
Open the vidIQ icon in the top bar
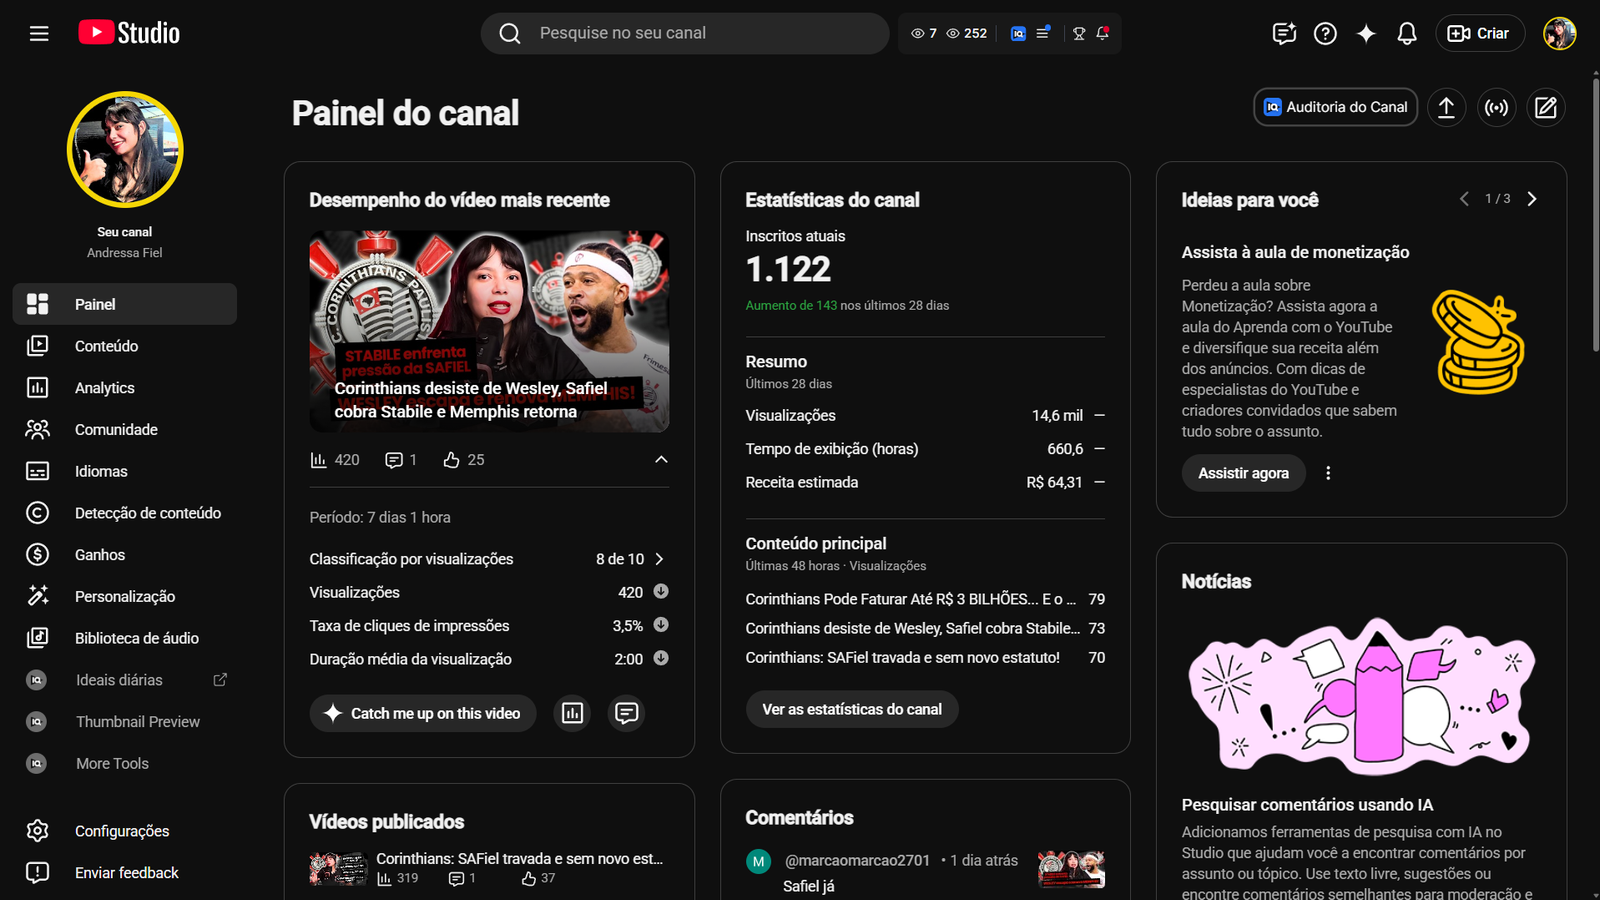click(1018, 34)
